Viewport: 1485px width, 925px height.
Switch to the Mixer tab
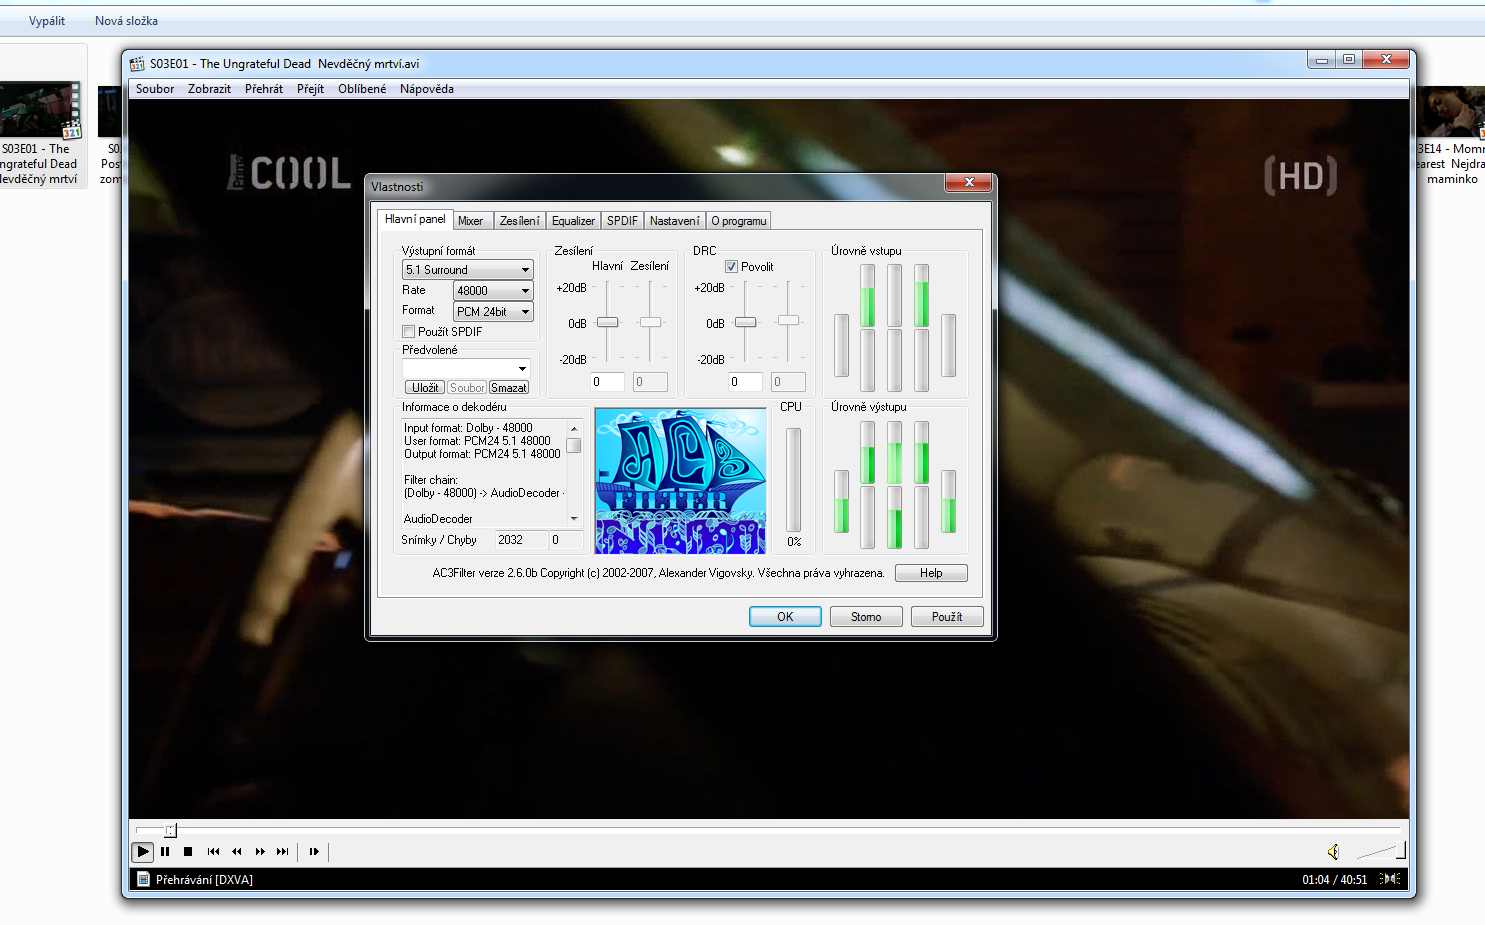470,221
